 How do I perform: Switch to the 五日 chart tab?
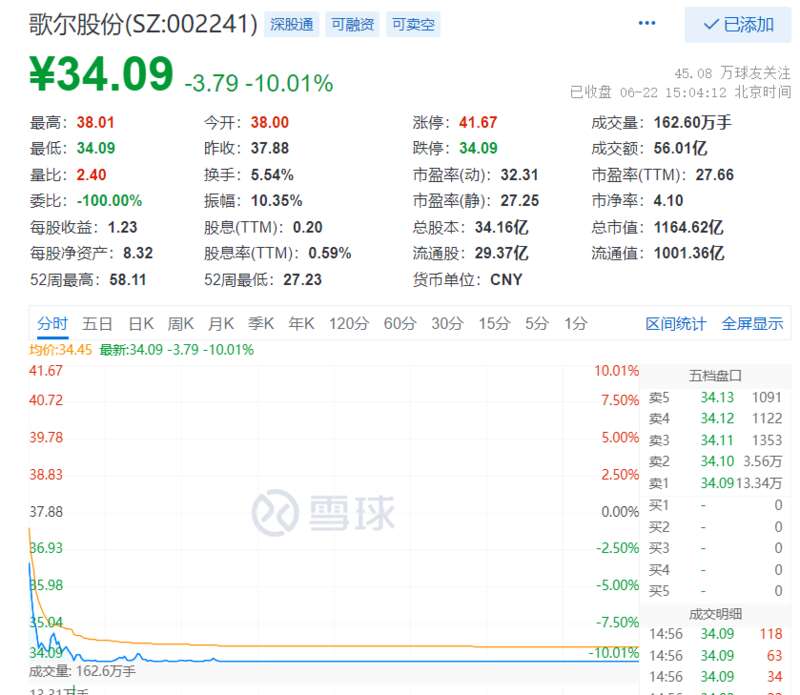click(97, 324)
